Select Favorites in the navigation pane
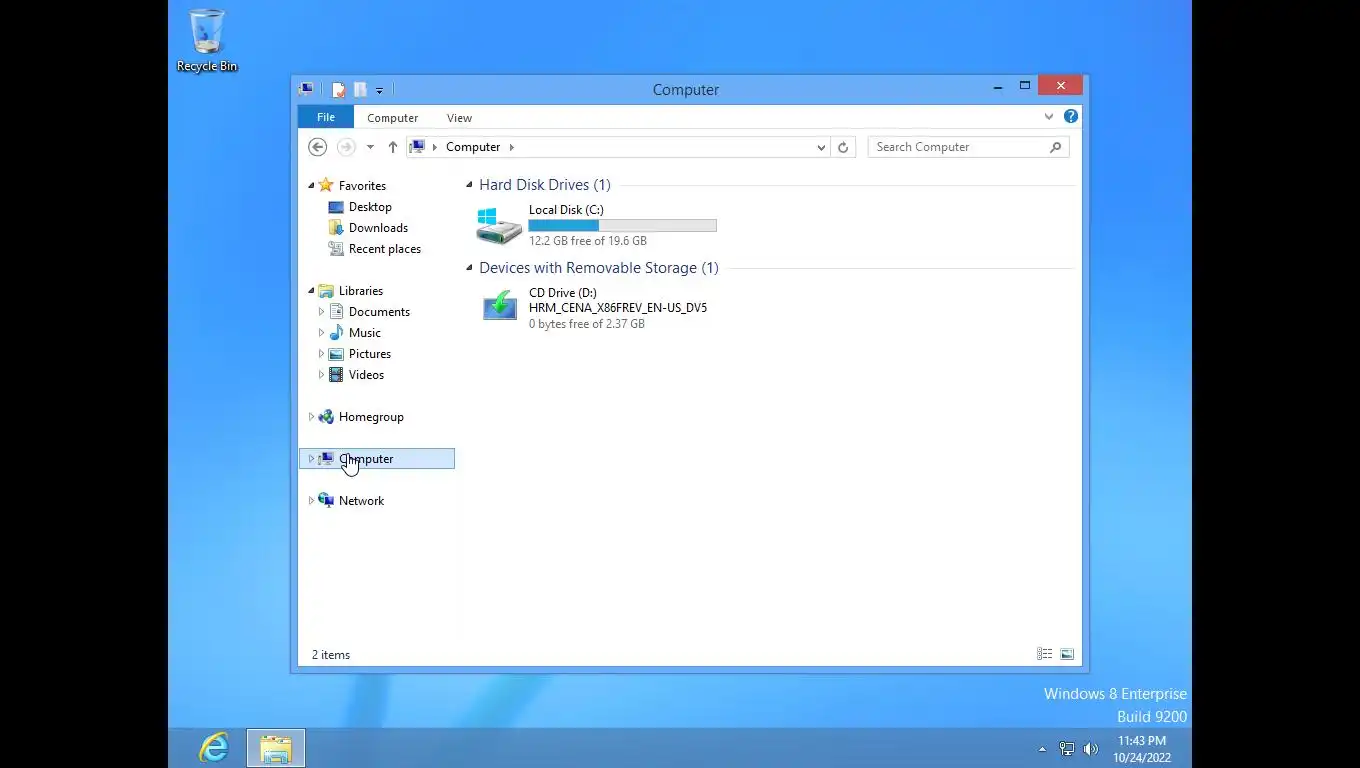Viewport: 1360px width, 768px height. pyautogui.click(x=362, y=186)
